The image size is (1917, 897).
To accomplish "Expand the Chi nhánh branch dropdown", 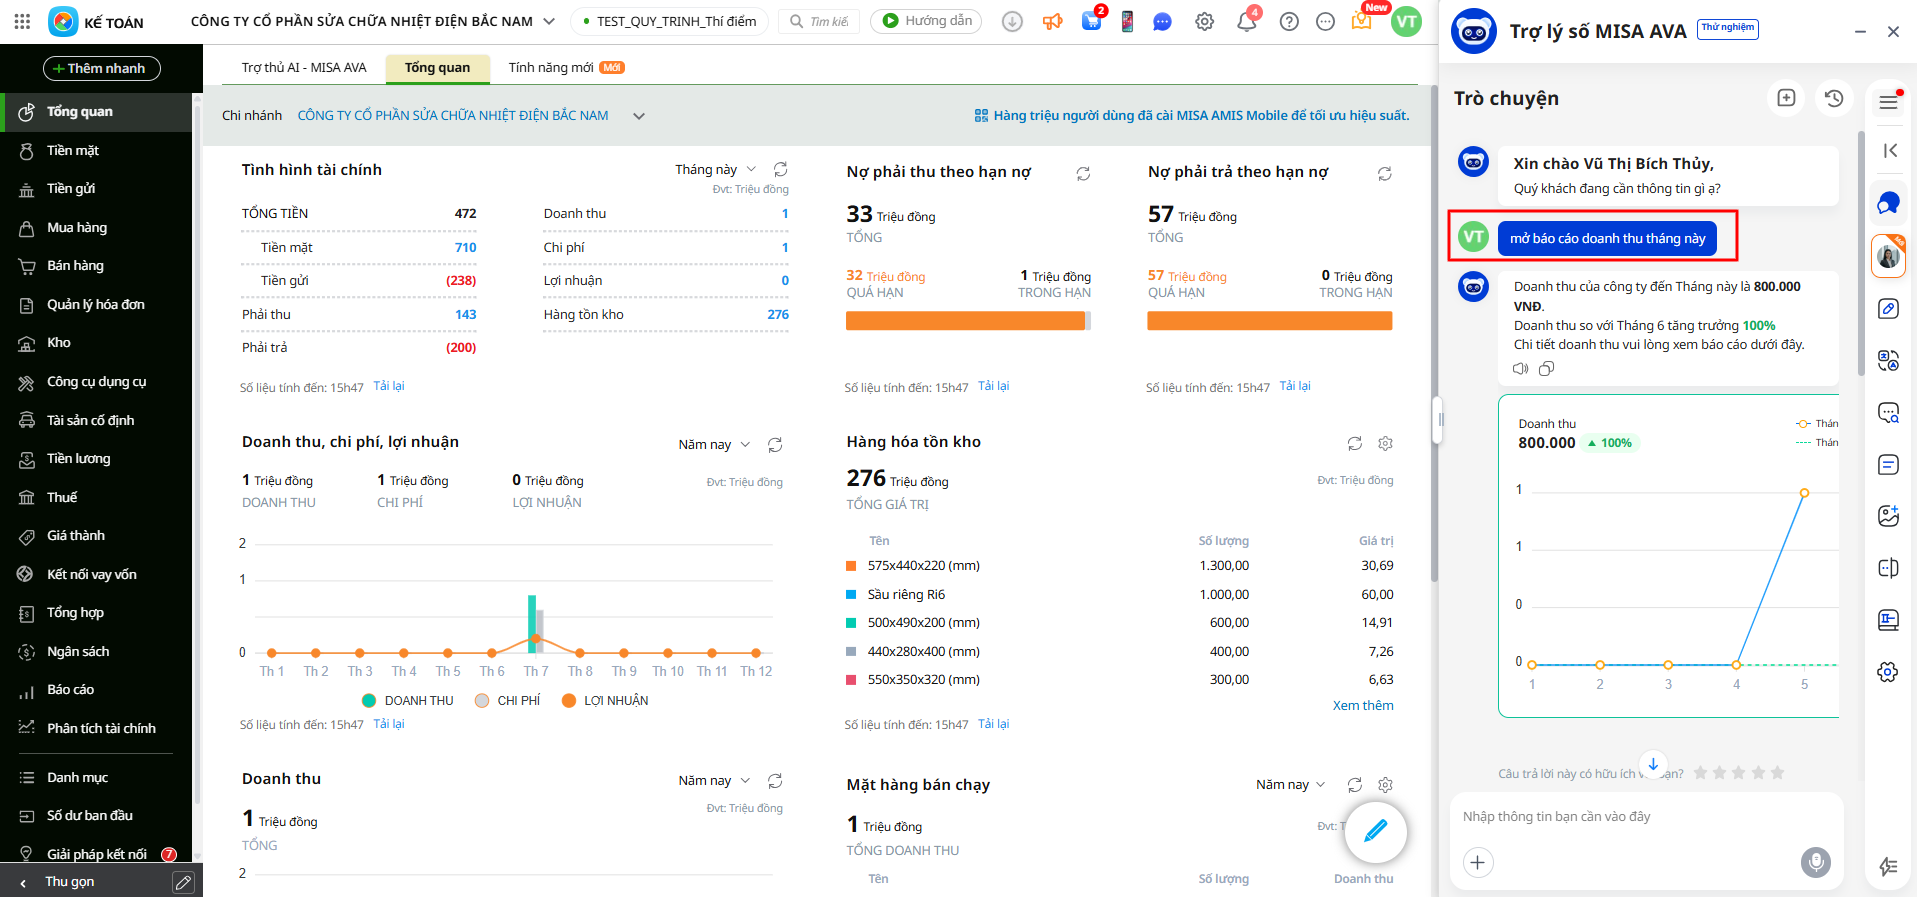I will [639, 116].
